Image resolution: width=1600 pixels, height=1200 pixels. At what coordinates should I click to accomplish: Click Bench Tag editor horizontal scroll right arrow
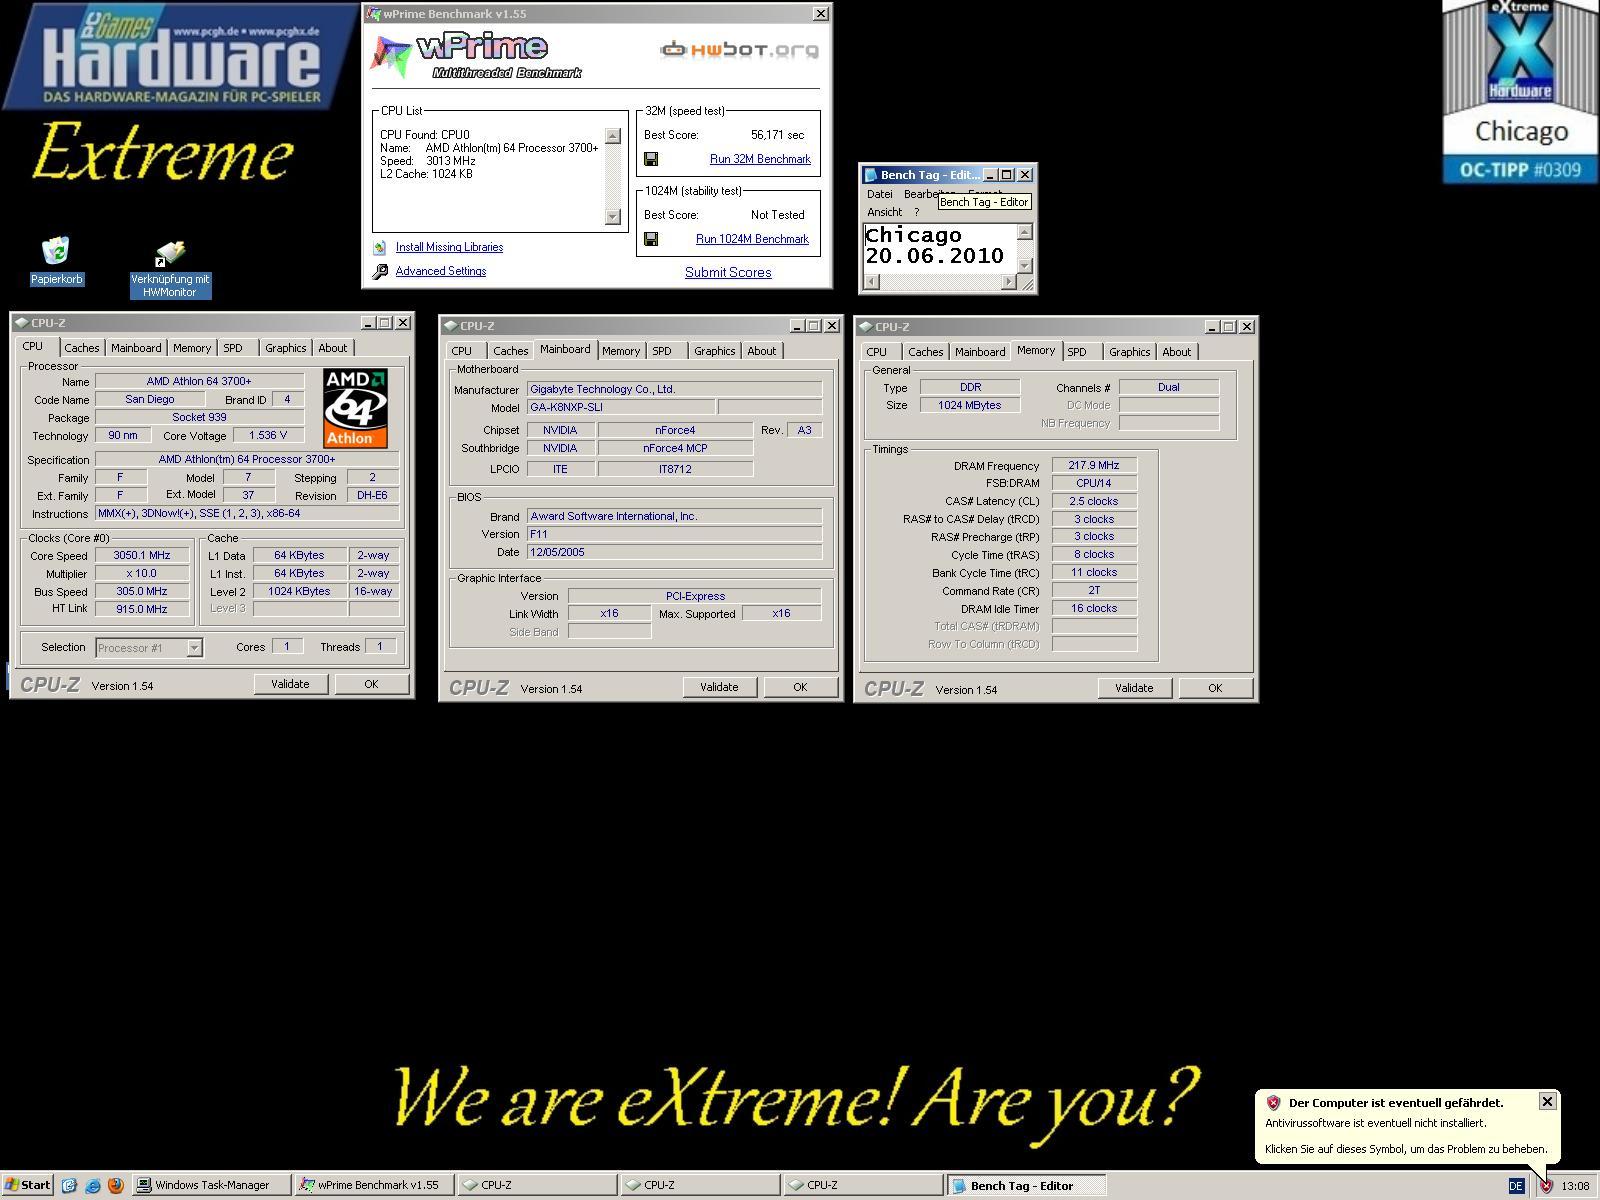1008,282
